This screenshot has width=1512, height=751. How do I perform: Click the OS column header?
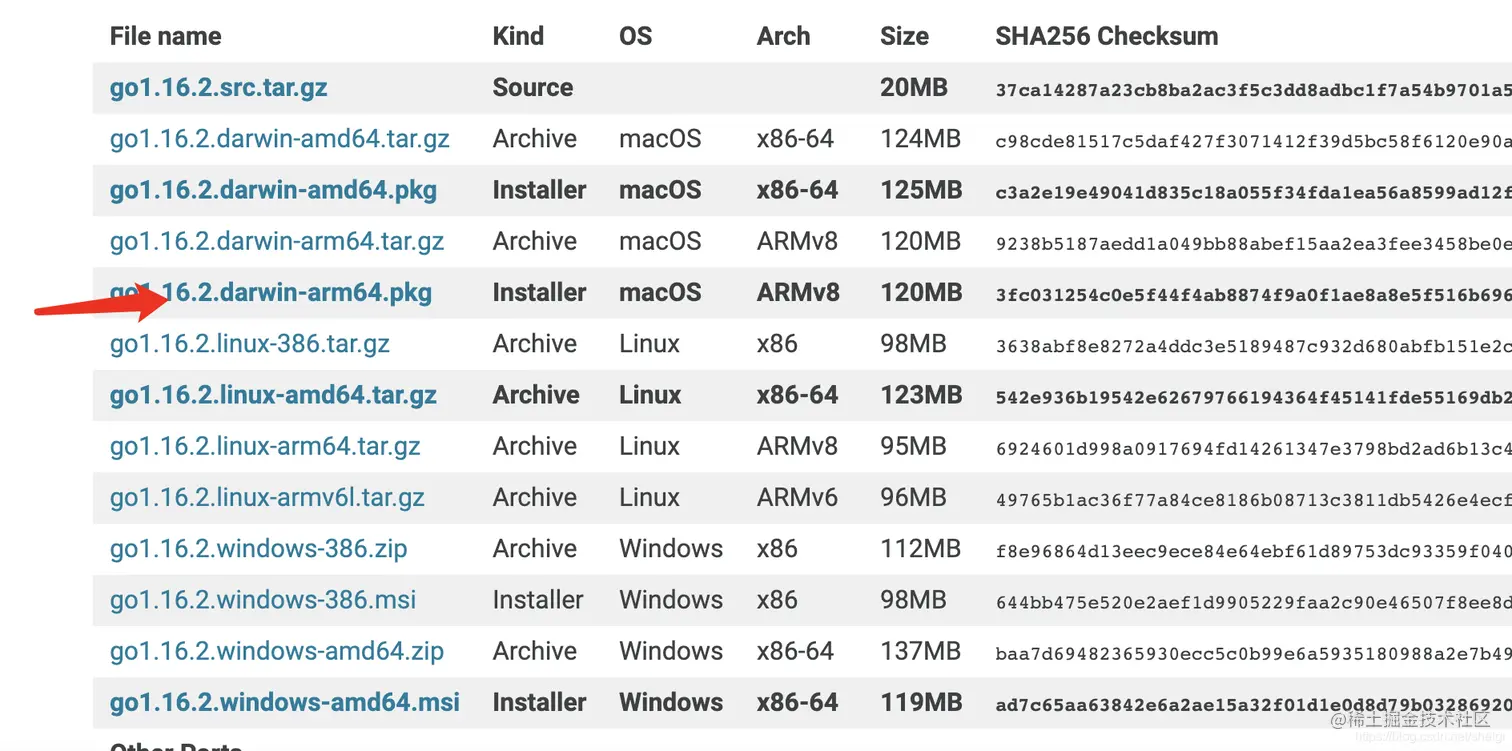pos(635,37)
